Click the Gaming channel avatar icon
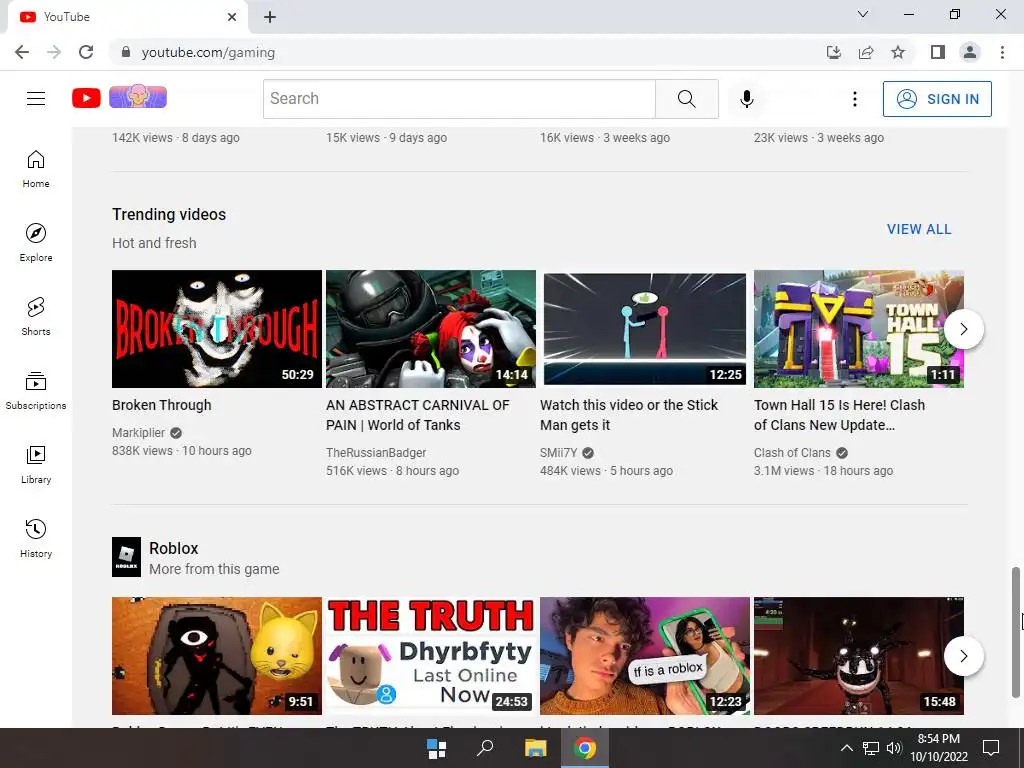This screenshot has height=768, width=1024. (138, 97)
